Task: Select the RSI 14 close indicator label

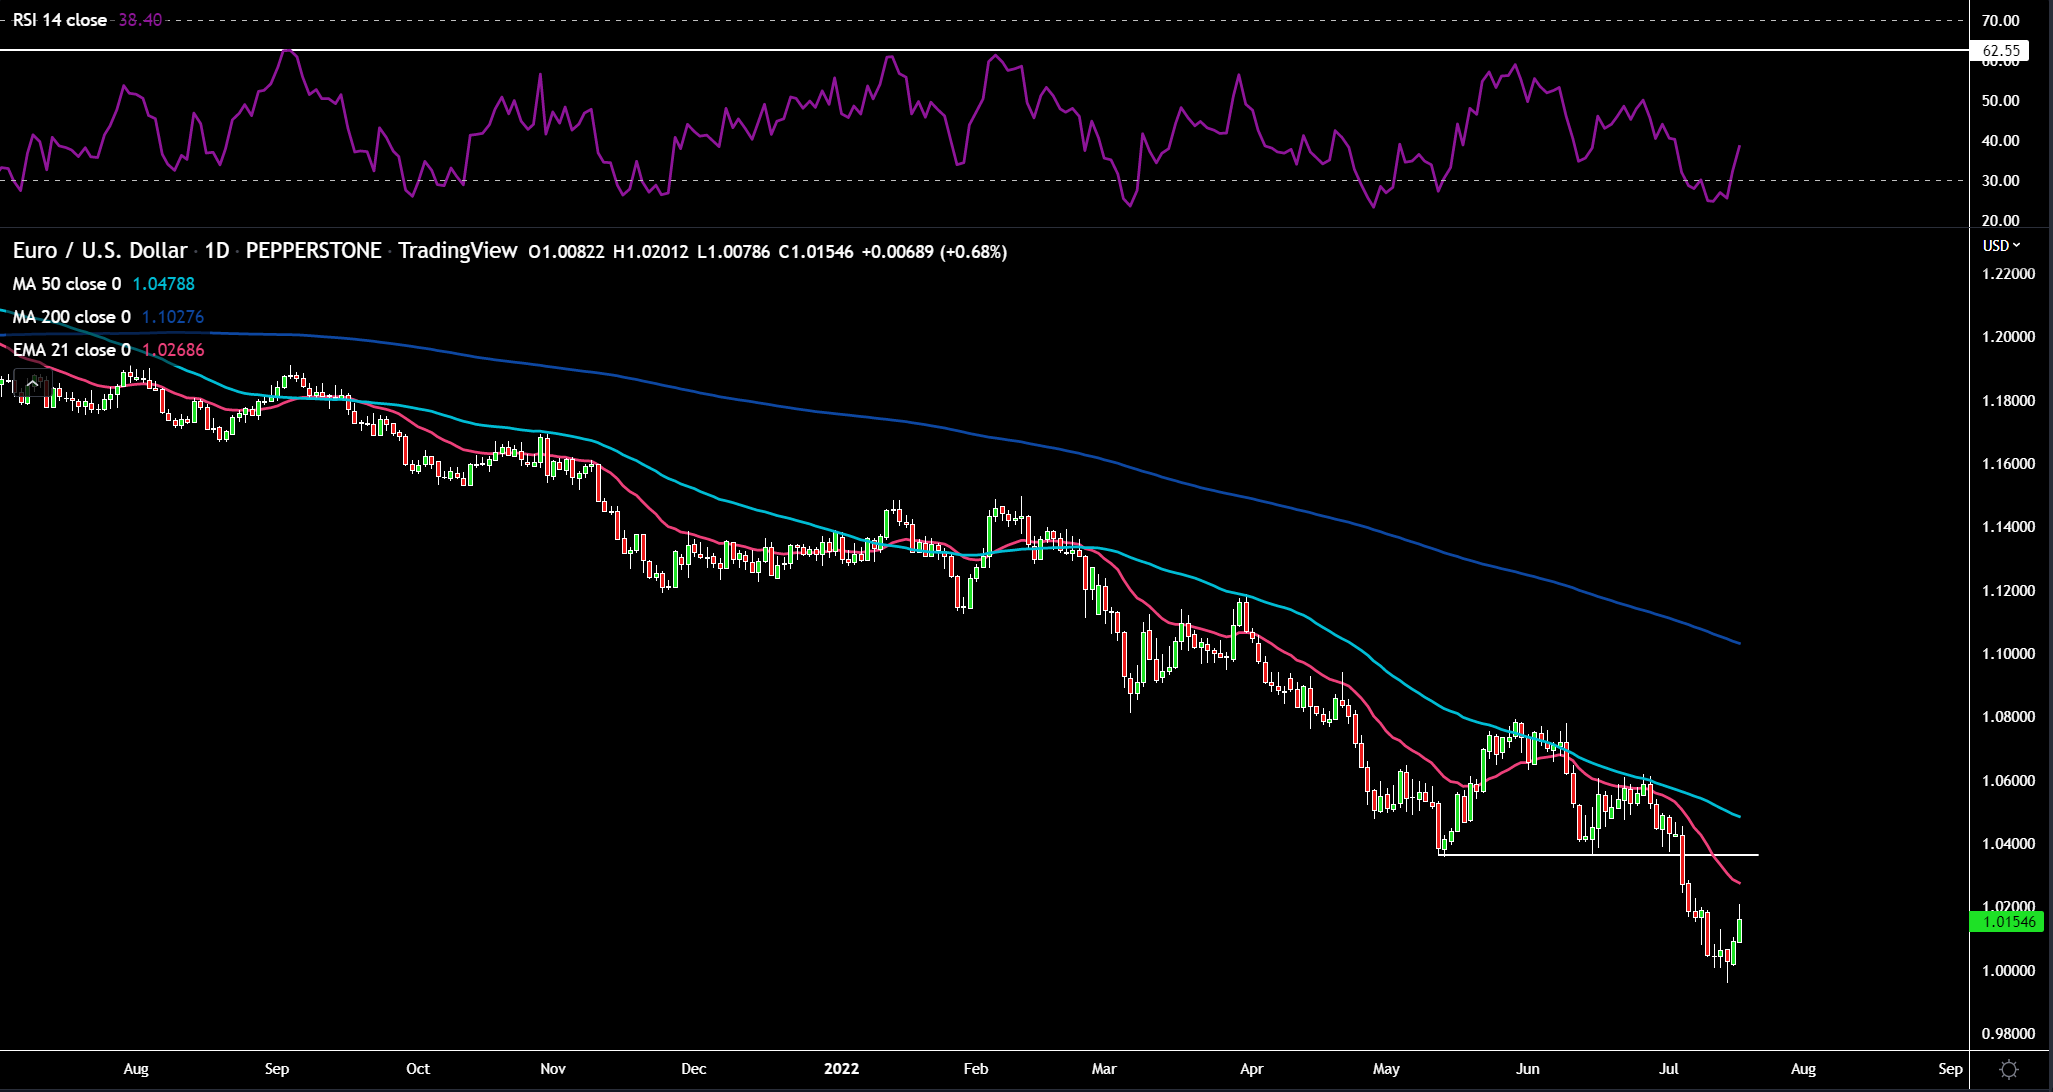Action: (60, 20)
